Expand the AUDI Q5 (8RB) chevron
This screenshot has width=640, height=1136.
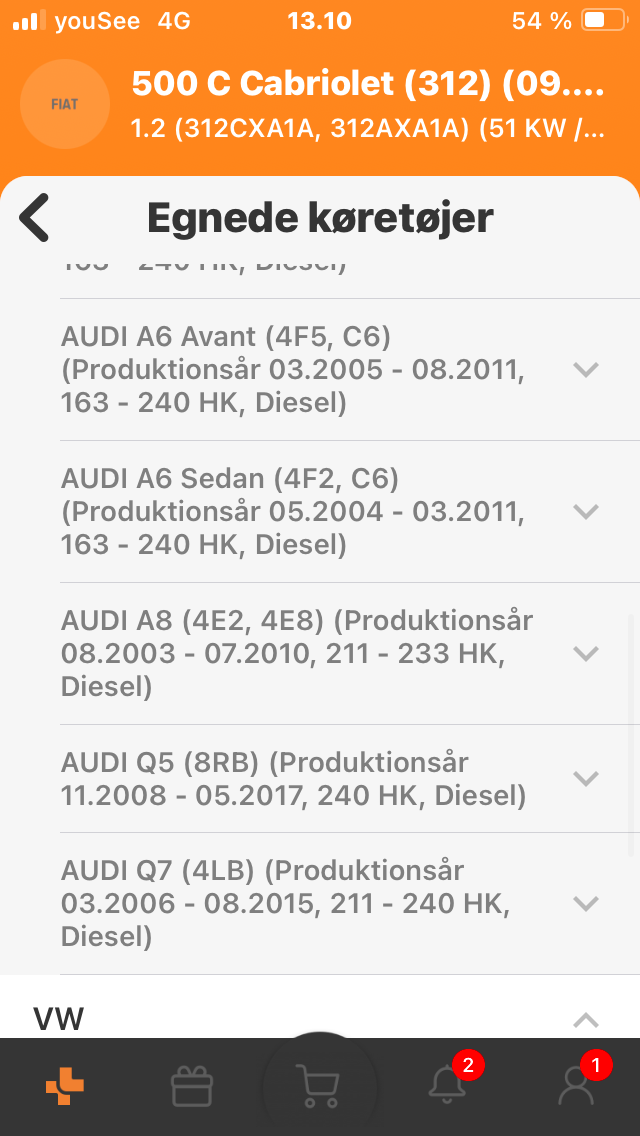click(586, 778)
